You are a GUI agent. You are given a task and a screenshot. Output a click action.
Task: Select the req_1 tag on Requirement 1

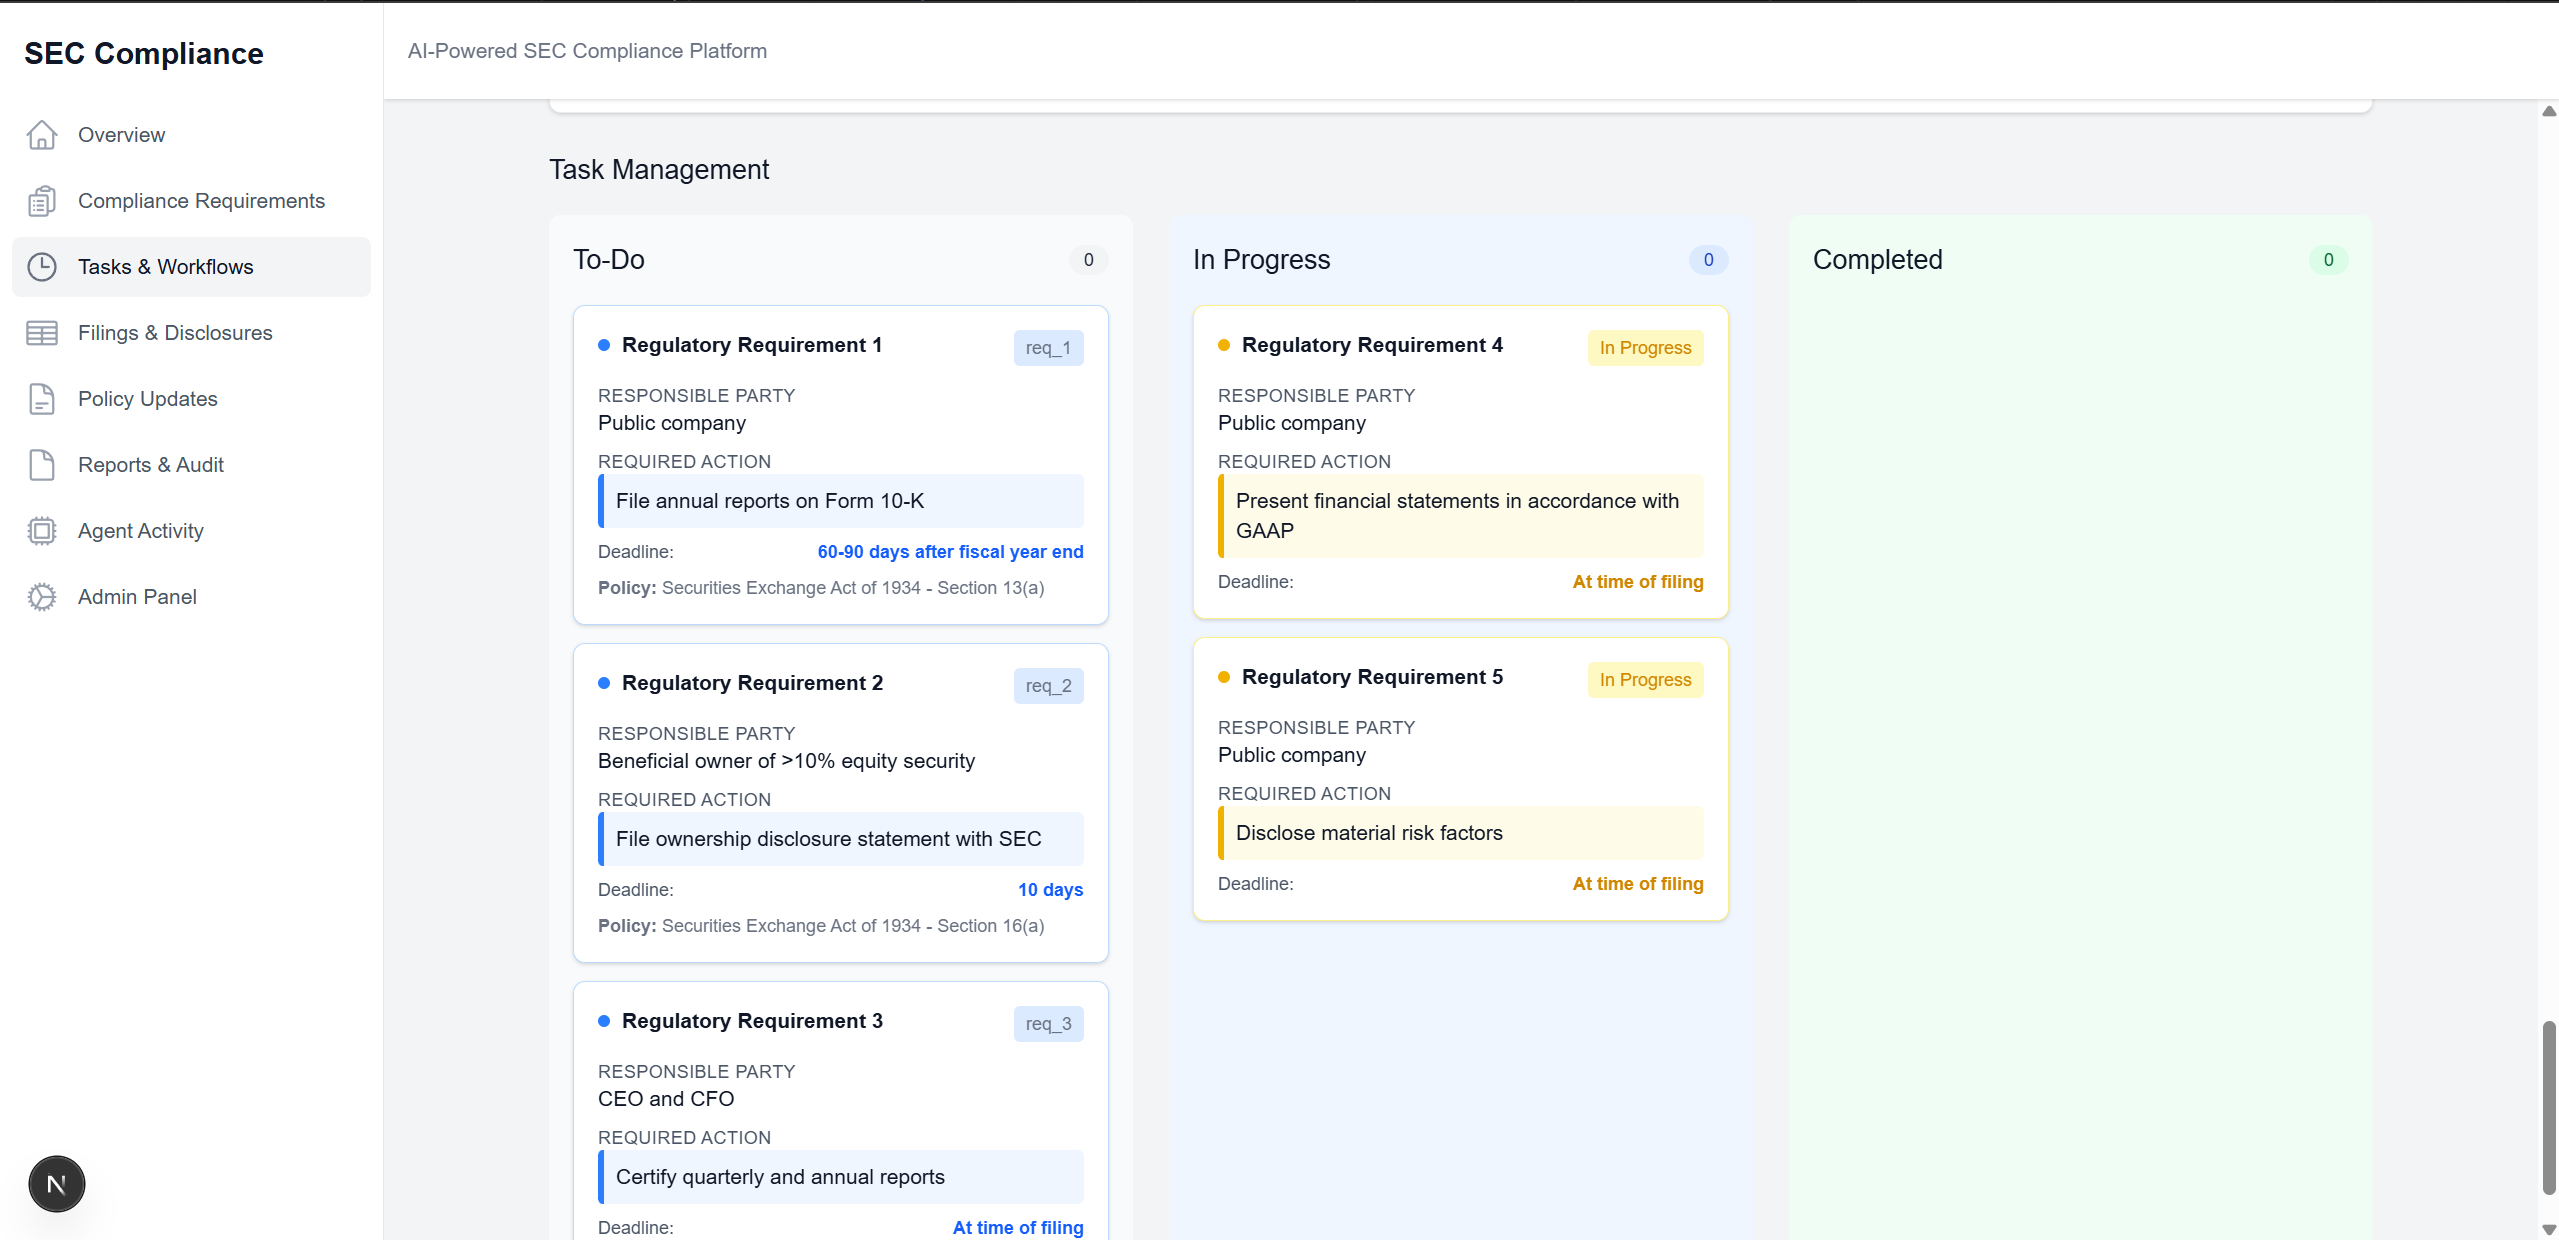pyautogui.click(x=1048, y=348)
